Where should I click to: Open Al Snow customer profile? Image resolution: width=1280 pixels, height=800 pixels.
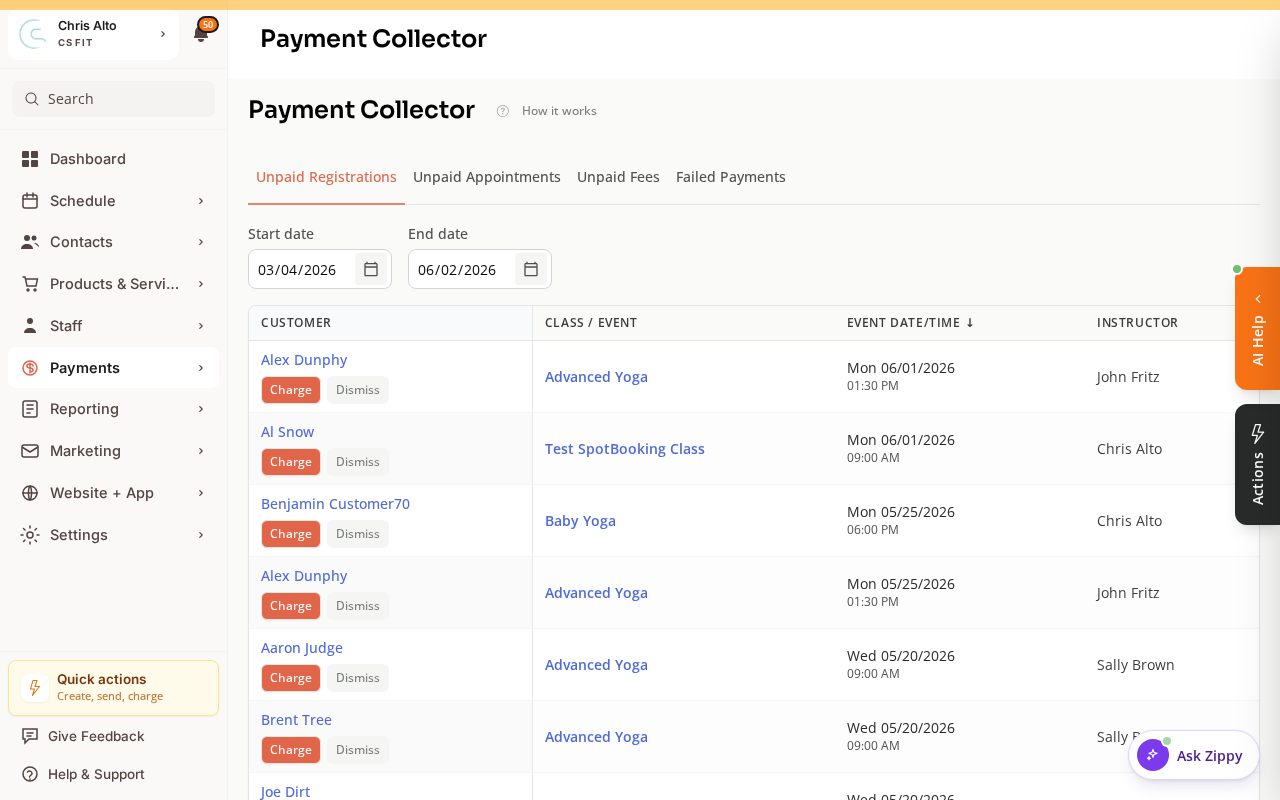287,432
